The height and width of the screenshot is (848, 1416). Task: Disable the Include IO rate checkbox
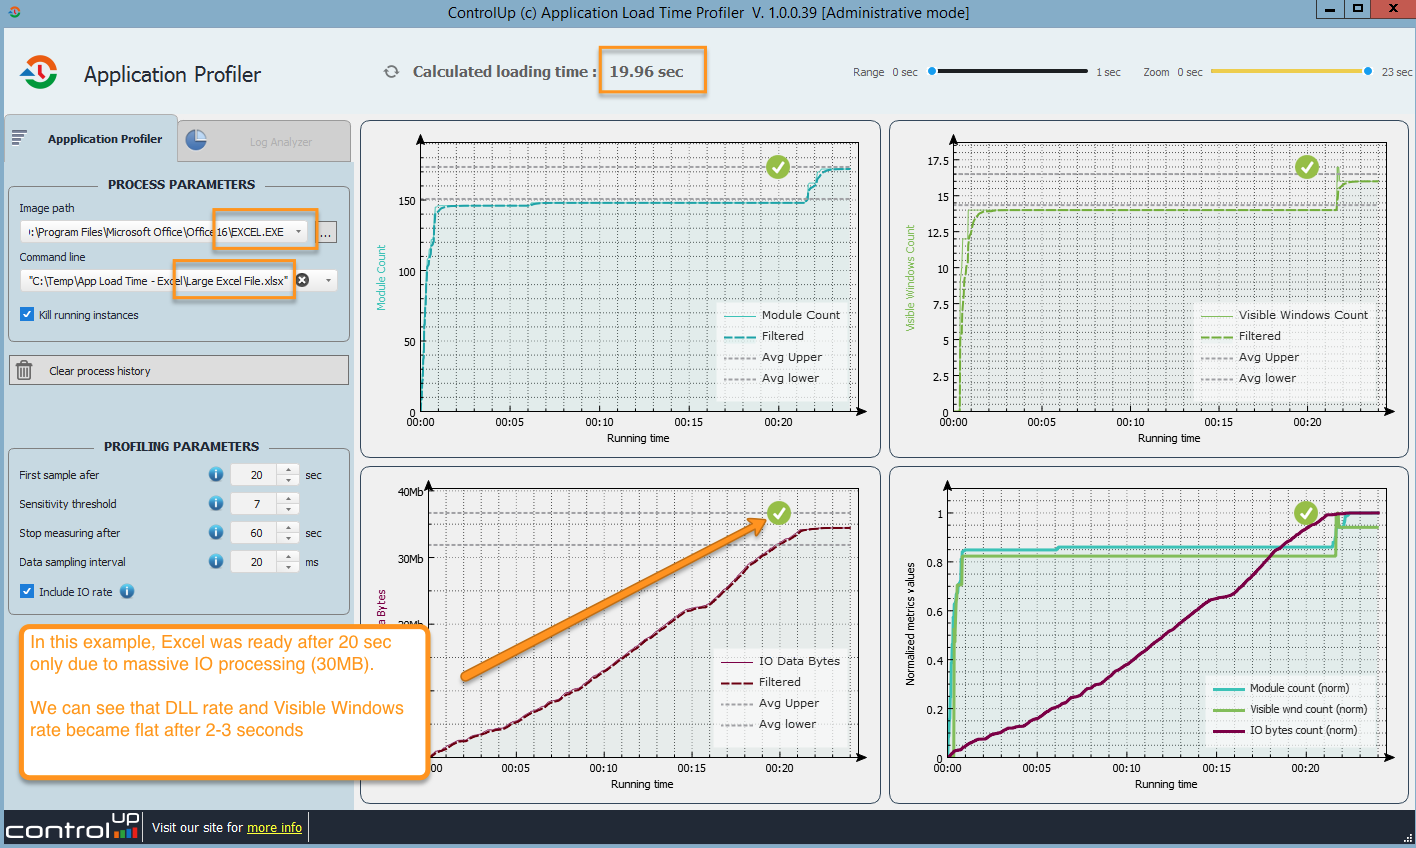(27, 591)
